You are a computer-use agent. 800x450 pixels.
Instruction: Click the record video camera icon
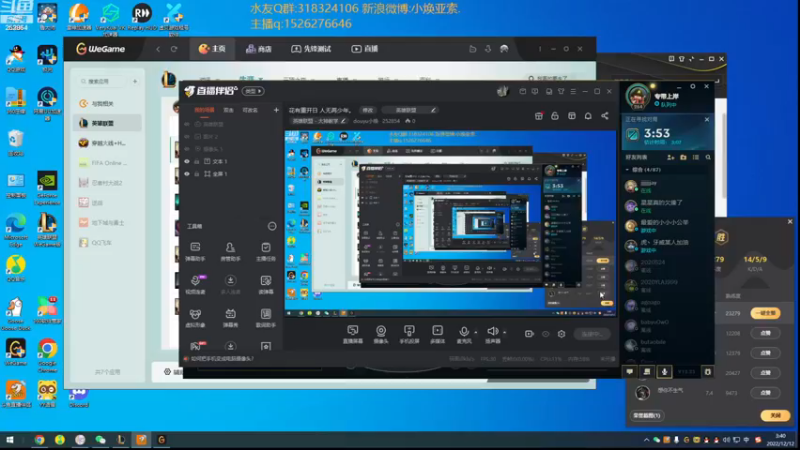point(529,334)
